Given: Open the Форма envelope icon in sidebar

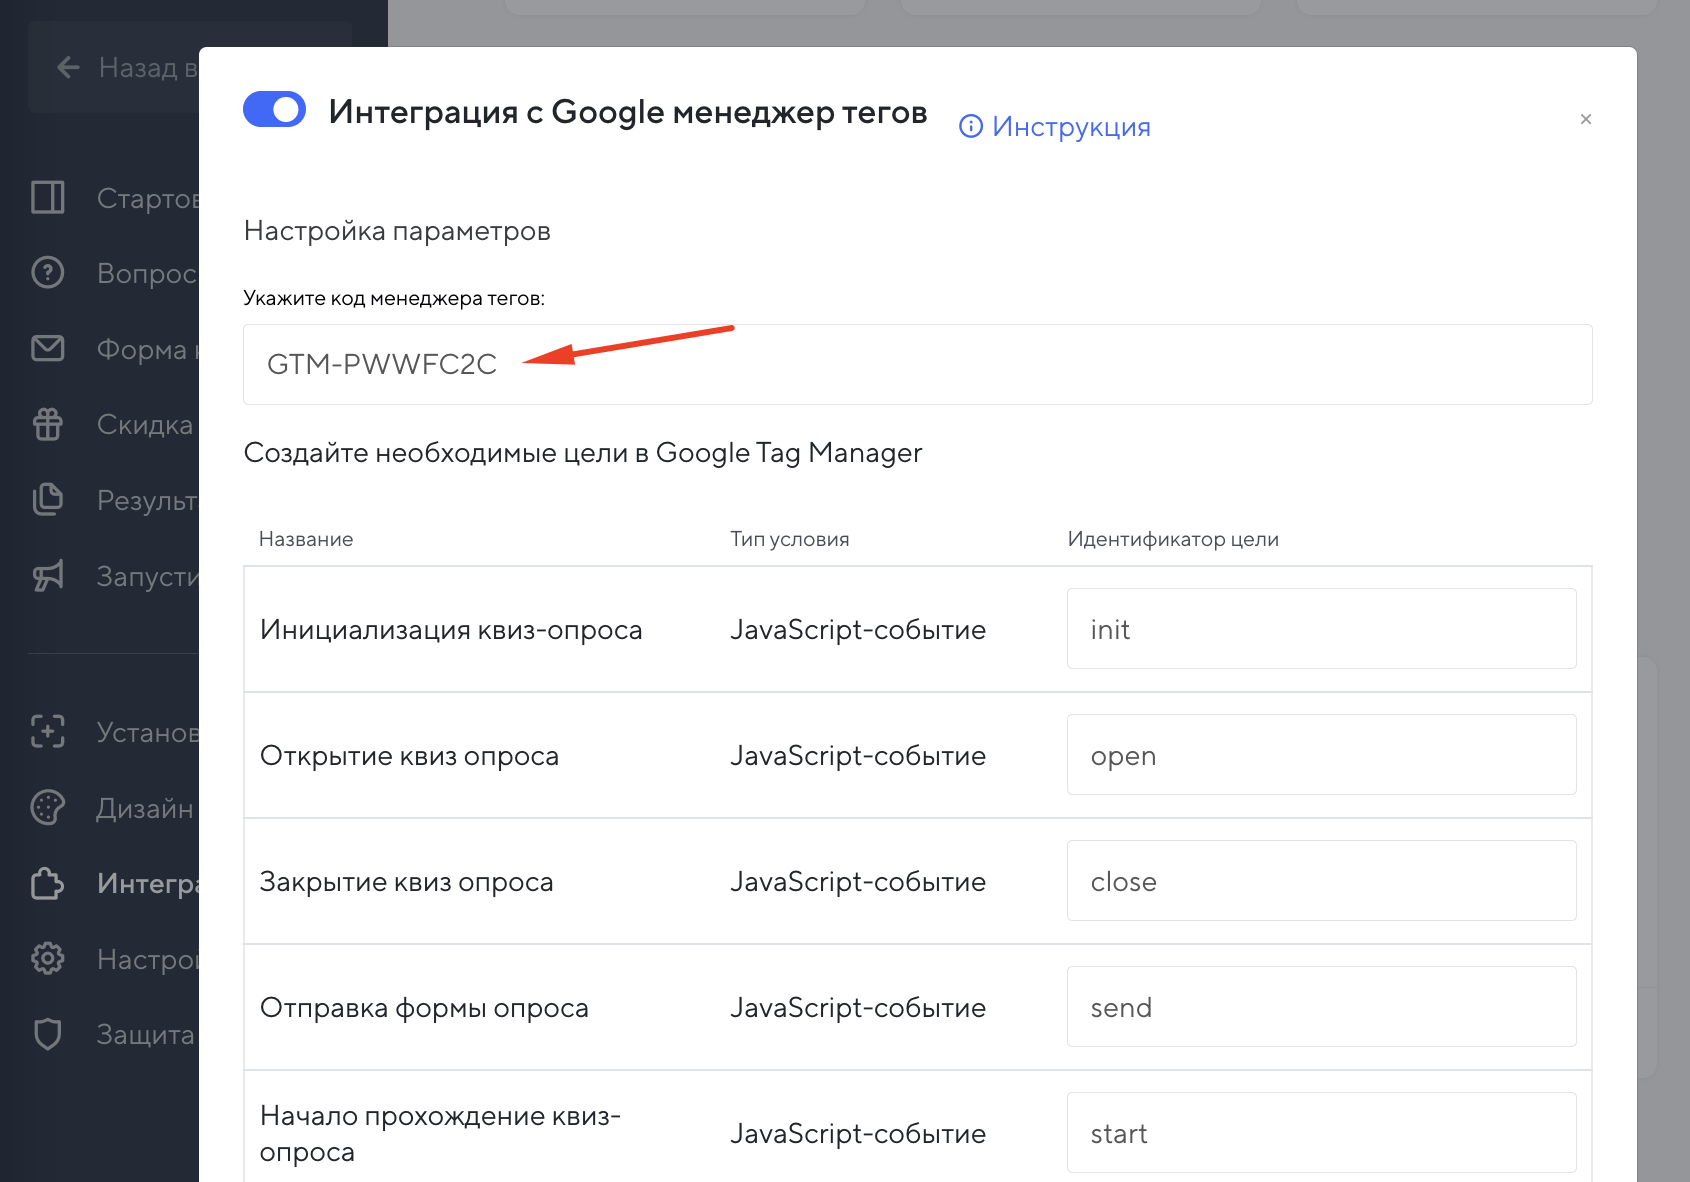Looking at the screenshot, I should (48, 349).
